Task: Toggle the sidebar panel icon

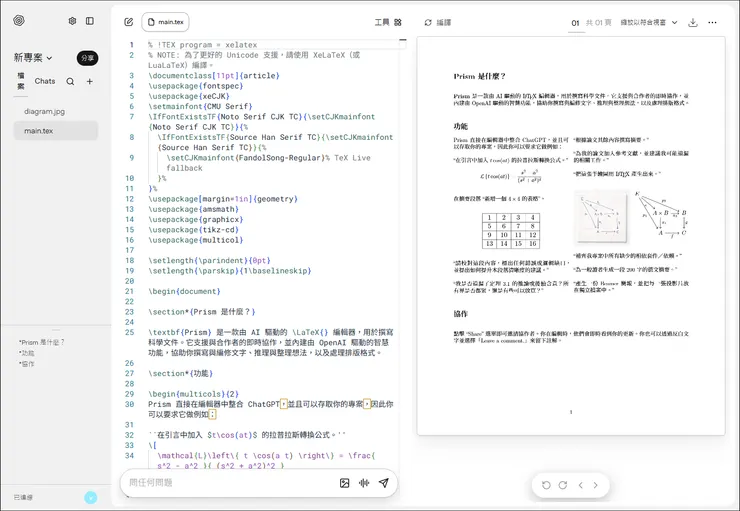Action: pyautogui.click(x=90, y=21)
